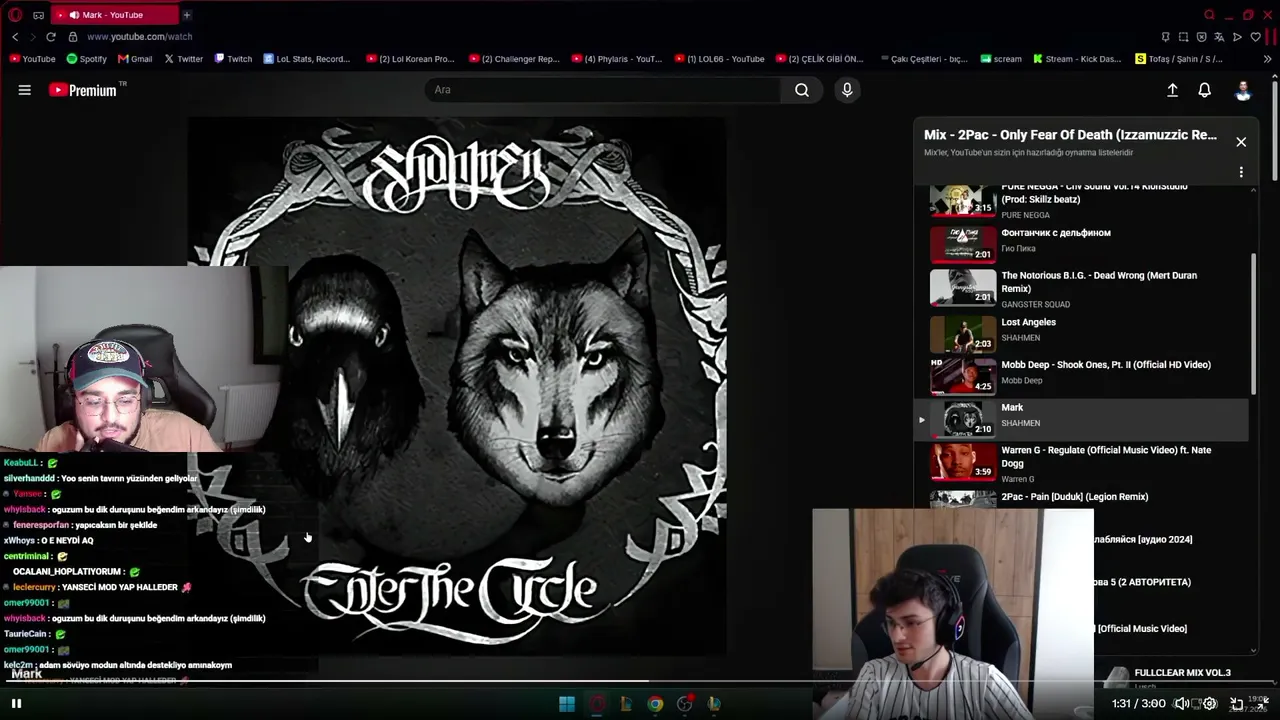
Task: Open the Mix playlist options menu
Action: (1241, 172)
